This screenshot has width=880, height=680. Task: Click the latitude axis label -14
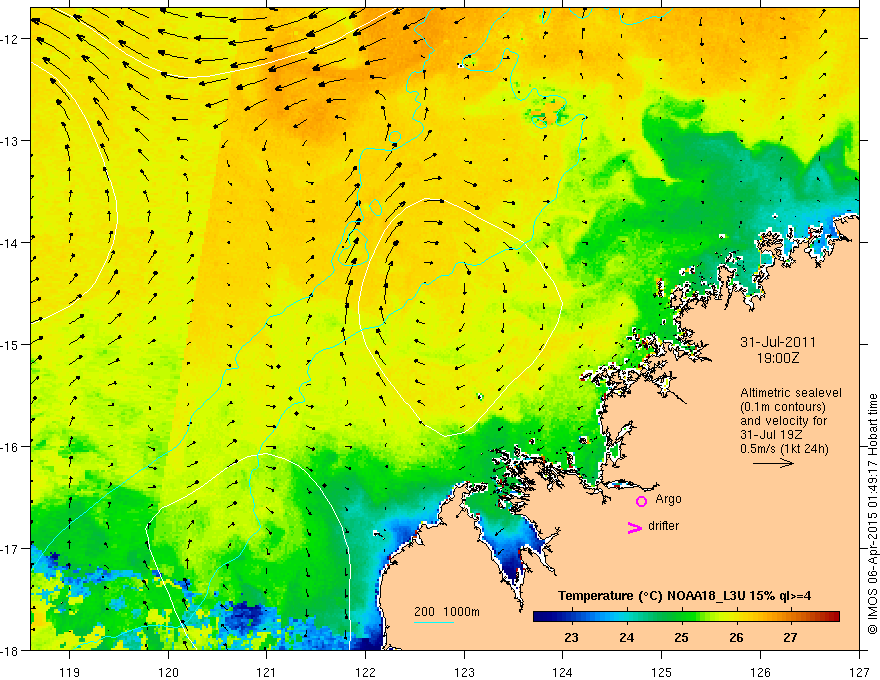pyautogui.click(x=12, y=242)
